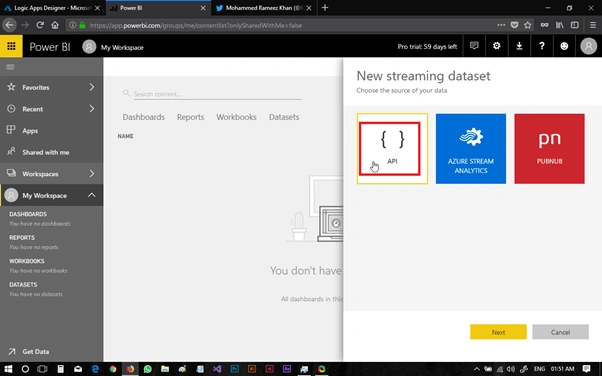Open DATASETS under My Workspace
The height and width of the screenshot is (376, 602).
coord(23,284)
